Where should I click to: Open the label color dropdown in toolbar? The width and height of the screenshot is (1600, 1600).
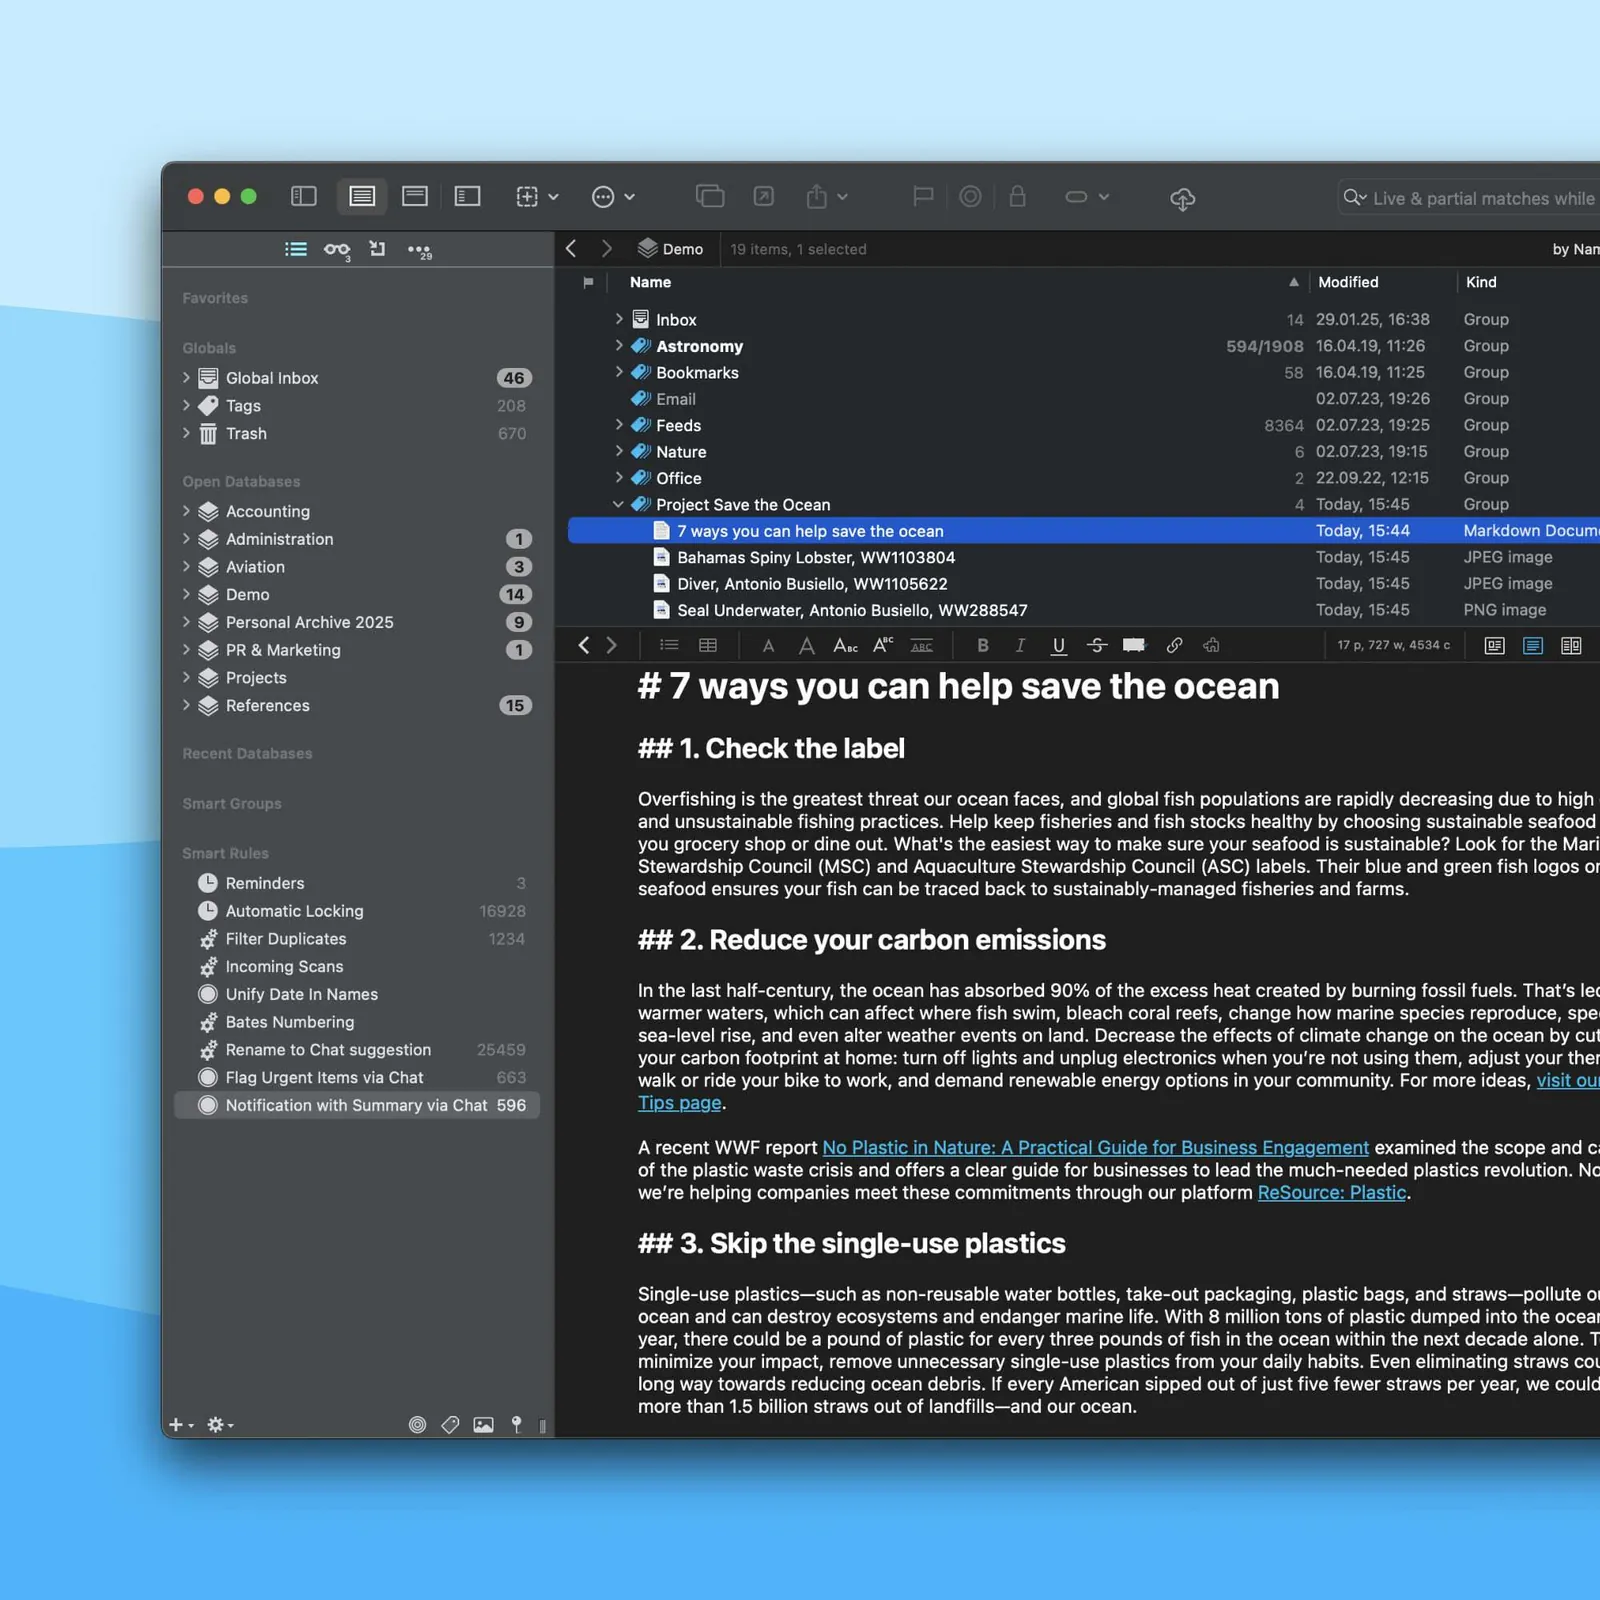tap(1087, 197)
